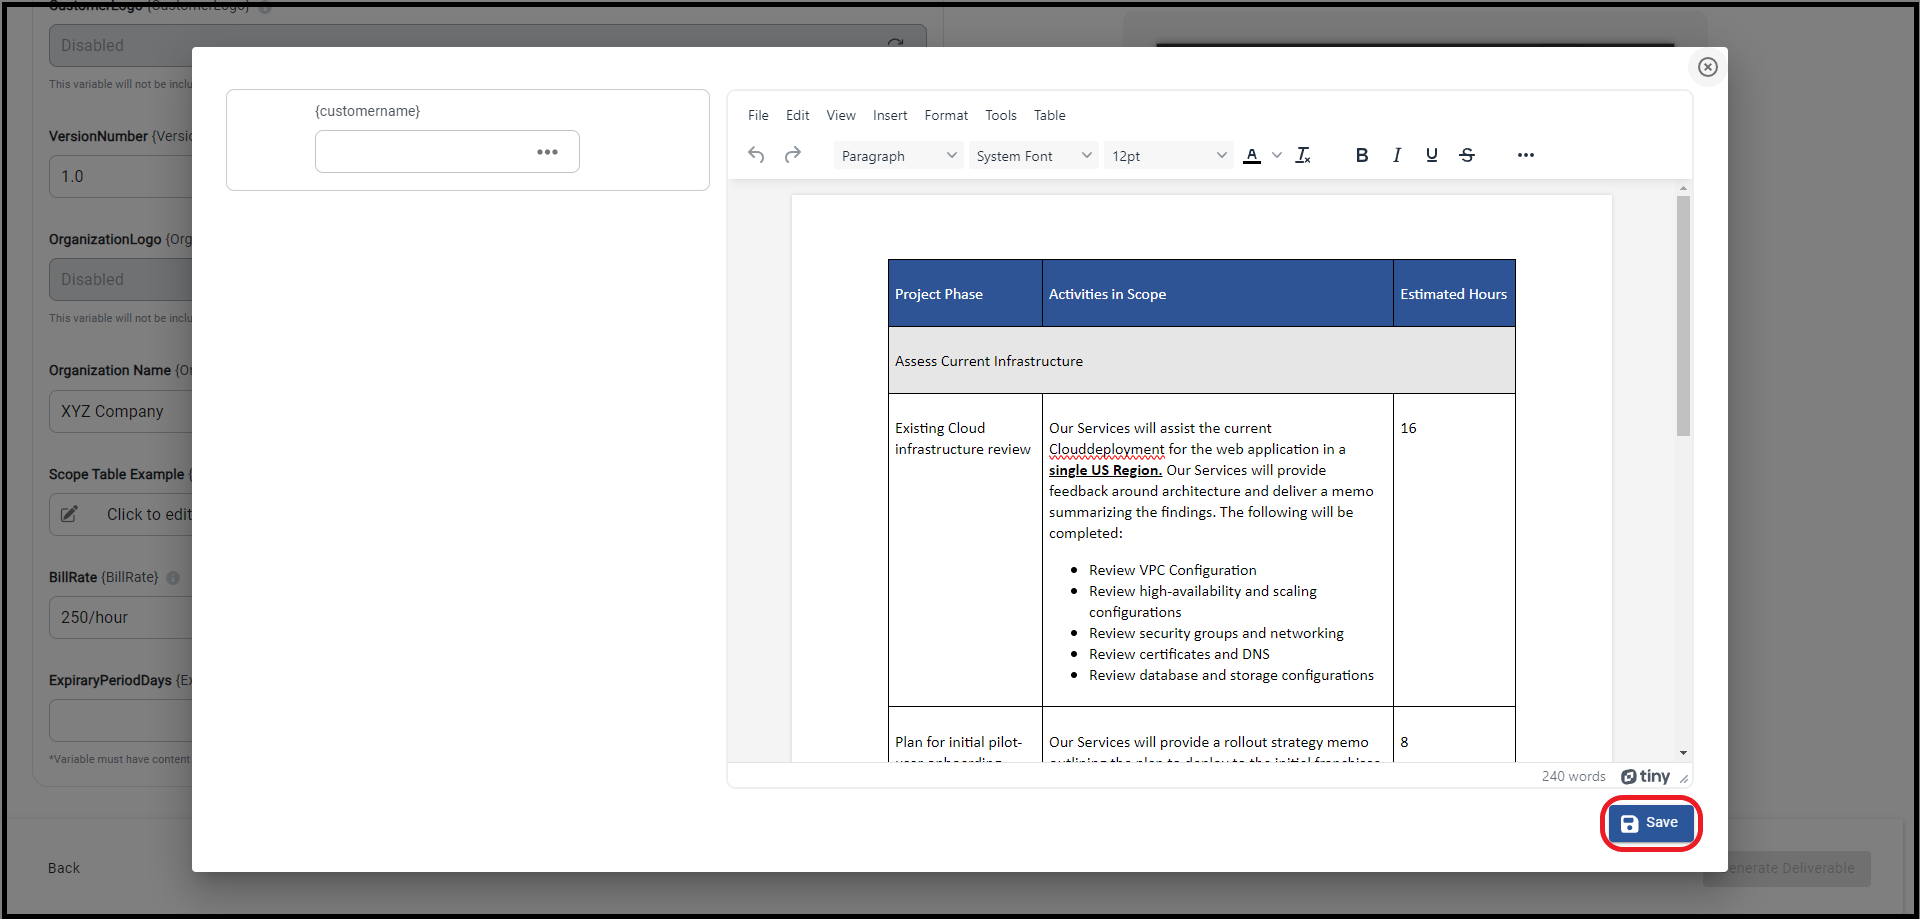Click the 250/hour BillRate field in background
Viewport: 1920px width, 919px height.
[x=120, y=617]
